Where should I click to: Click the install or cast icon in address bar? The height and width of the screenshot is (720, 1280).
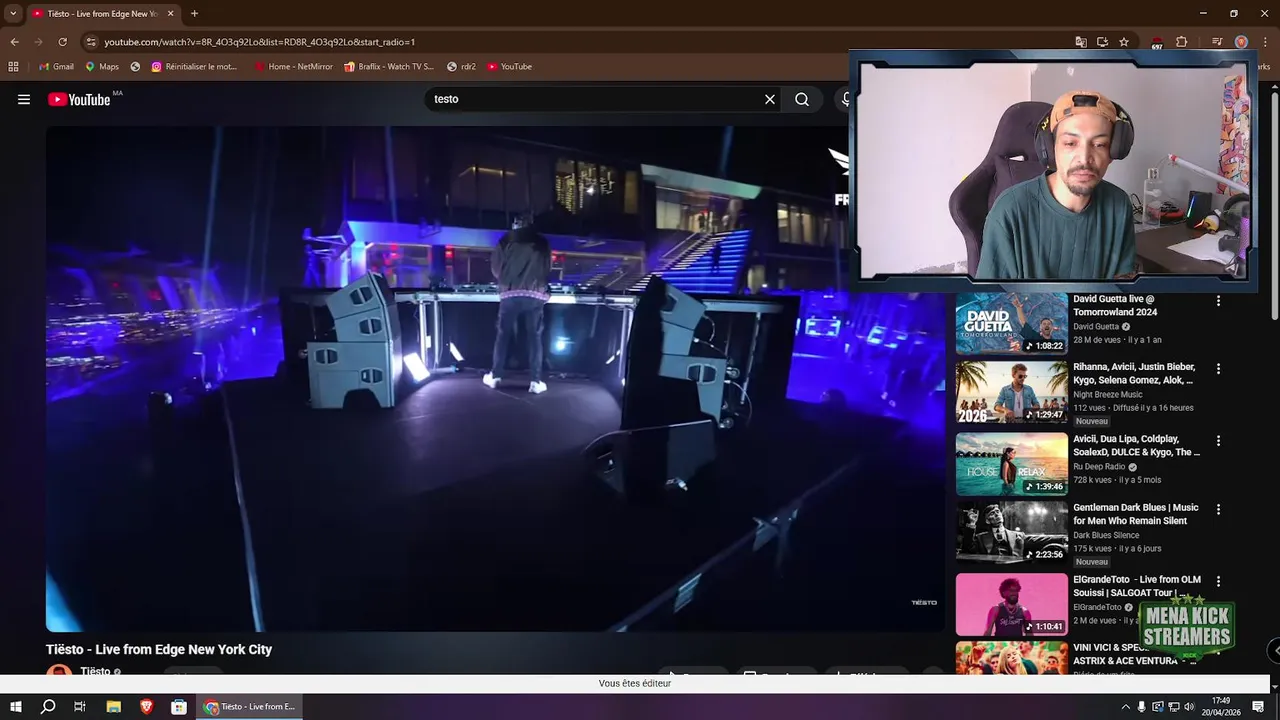coord(1102,42)
